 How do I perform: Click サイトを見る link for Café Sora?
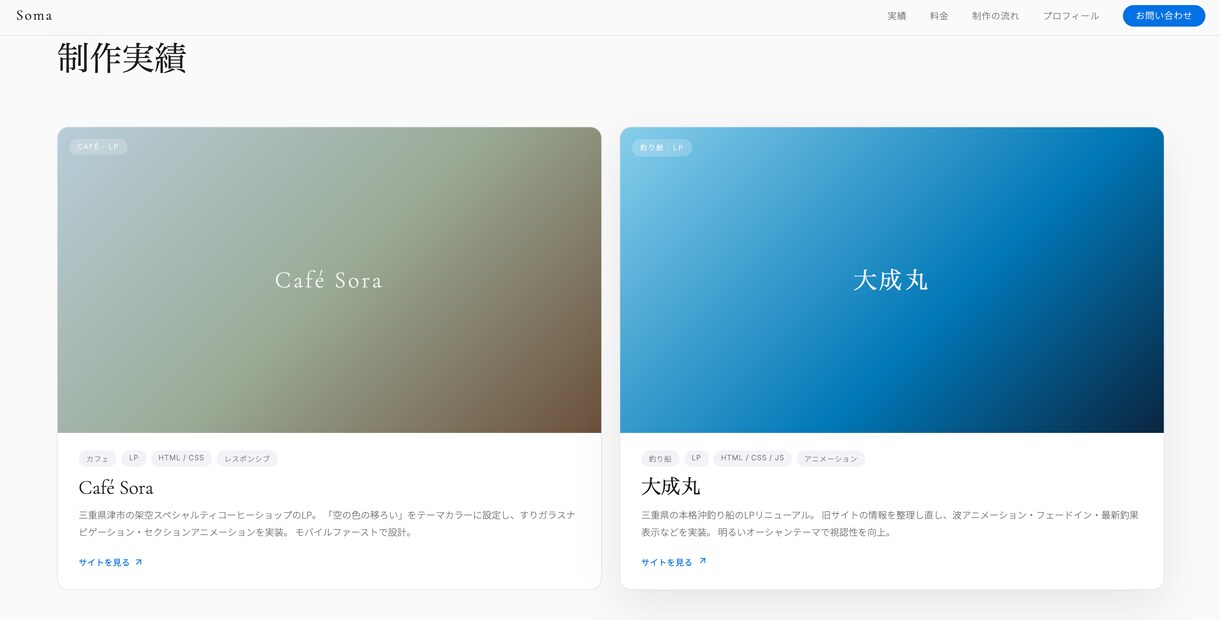pyautogui.click(x=111, y=562)
